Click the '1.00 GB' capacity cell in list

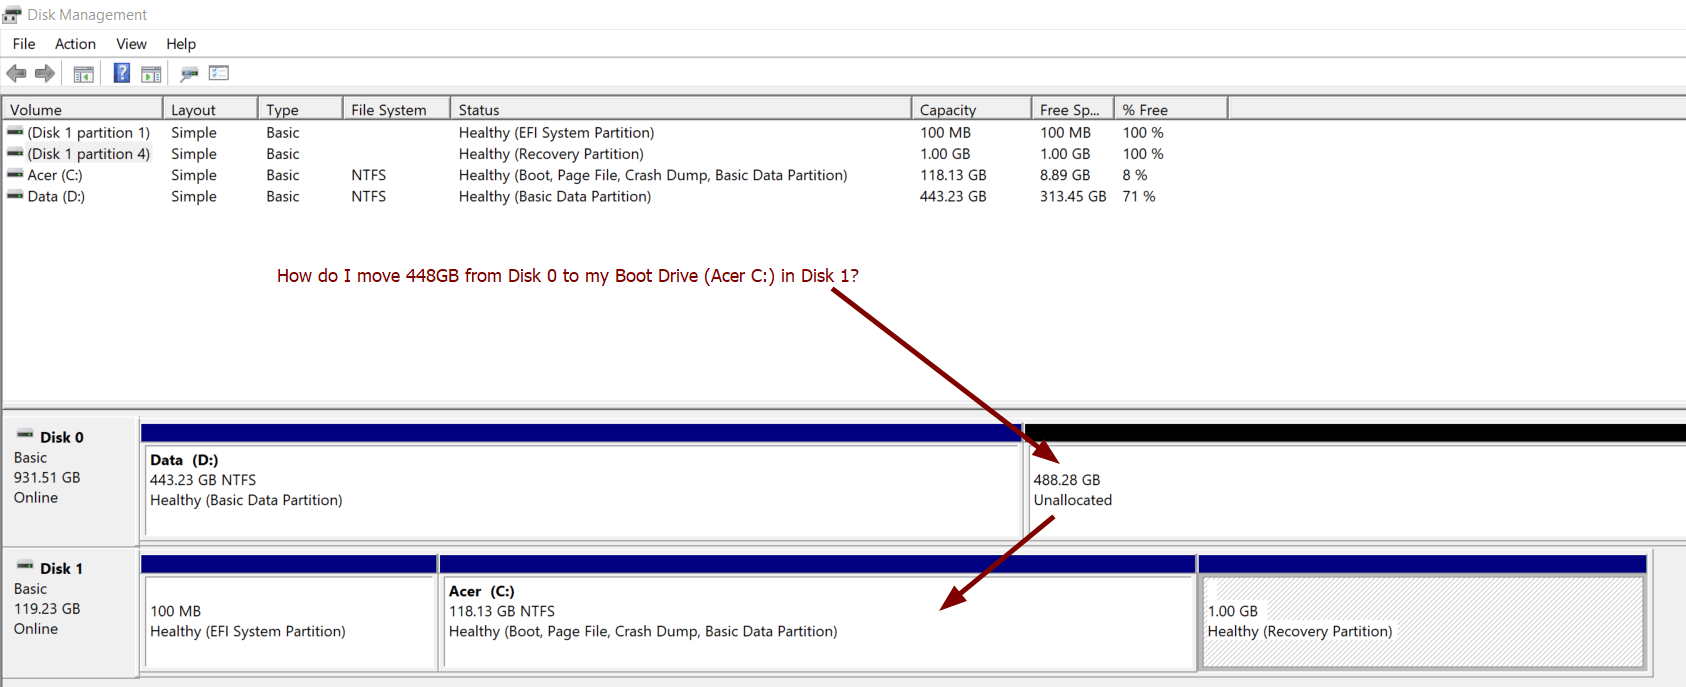(x=945, y=153)
